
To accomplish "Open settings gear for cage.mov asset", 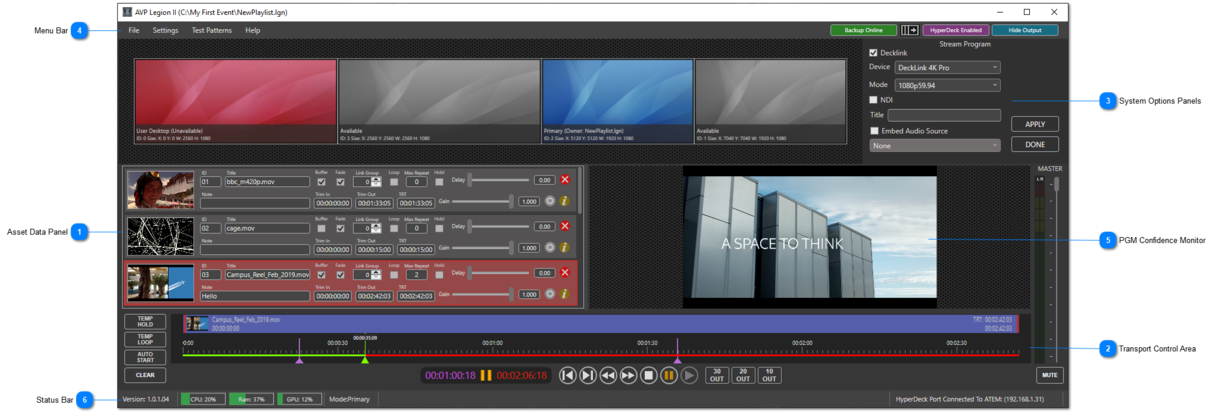I will tap(549, 247).
